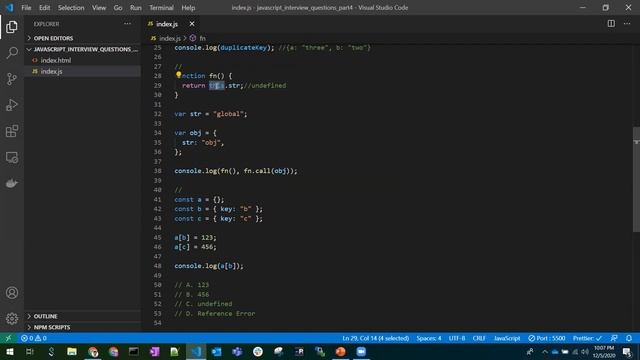
Task: Expand the Open Editors section
Action: pyautogui.click(x=82, y=38)
